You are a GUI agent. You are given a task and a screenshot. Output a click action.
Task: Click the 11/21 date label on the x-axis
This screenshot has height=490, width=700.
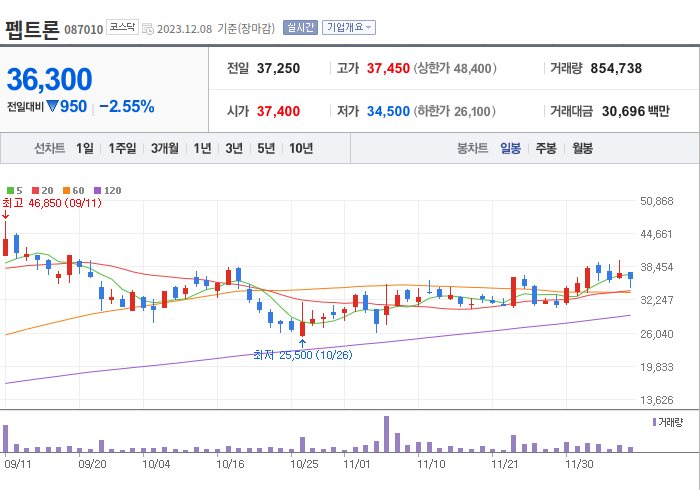click(x=505, y=464)
